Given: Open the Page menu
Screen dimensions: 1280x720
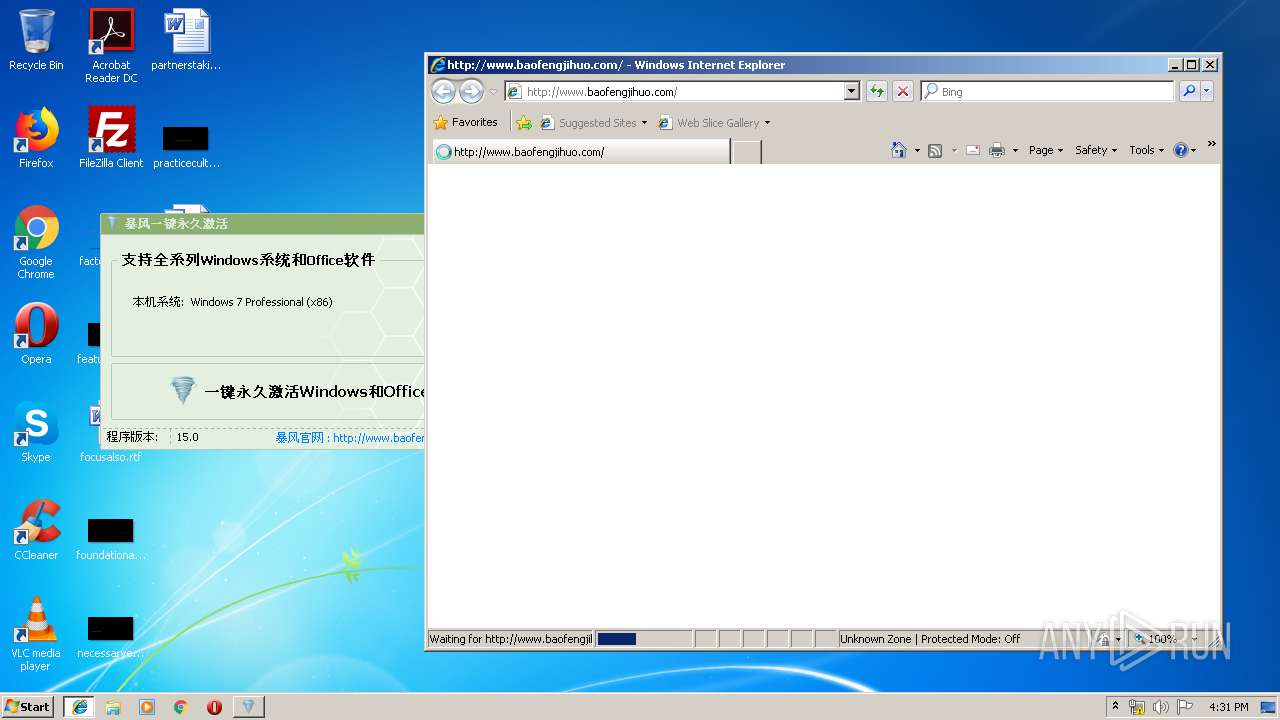Looking at the screenshot, I should point(1046,150).
